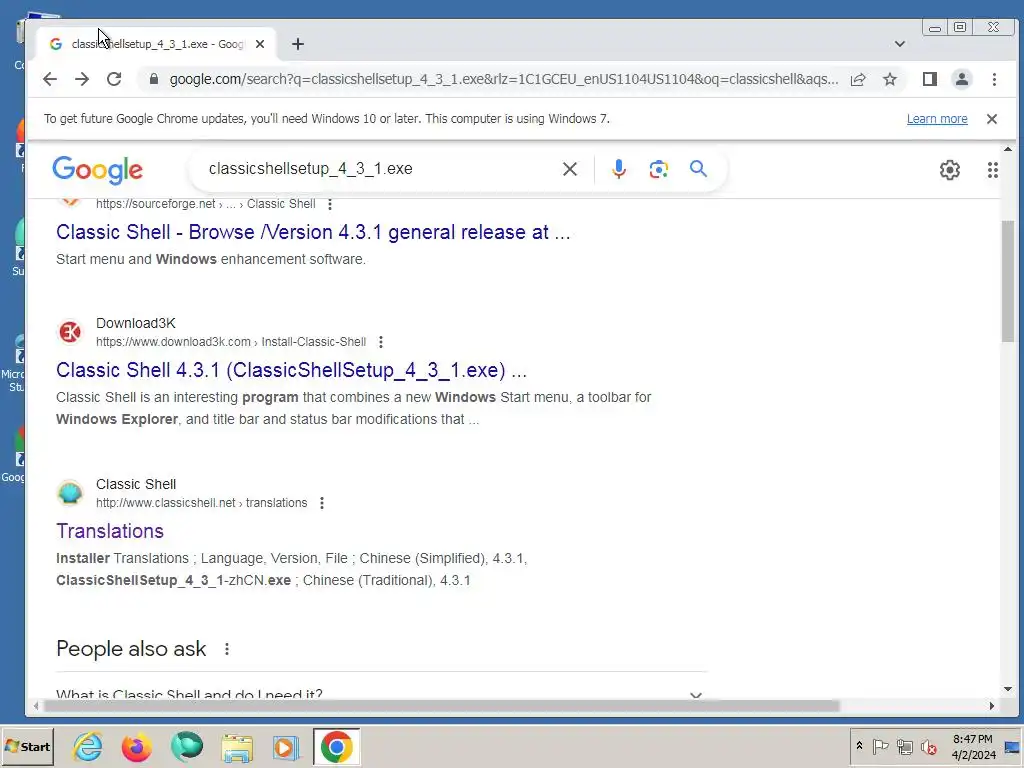Launch Internet Explorer from taskbar
The width and height of the screenshot is (1024, 768).
[88, 746]
